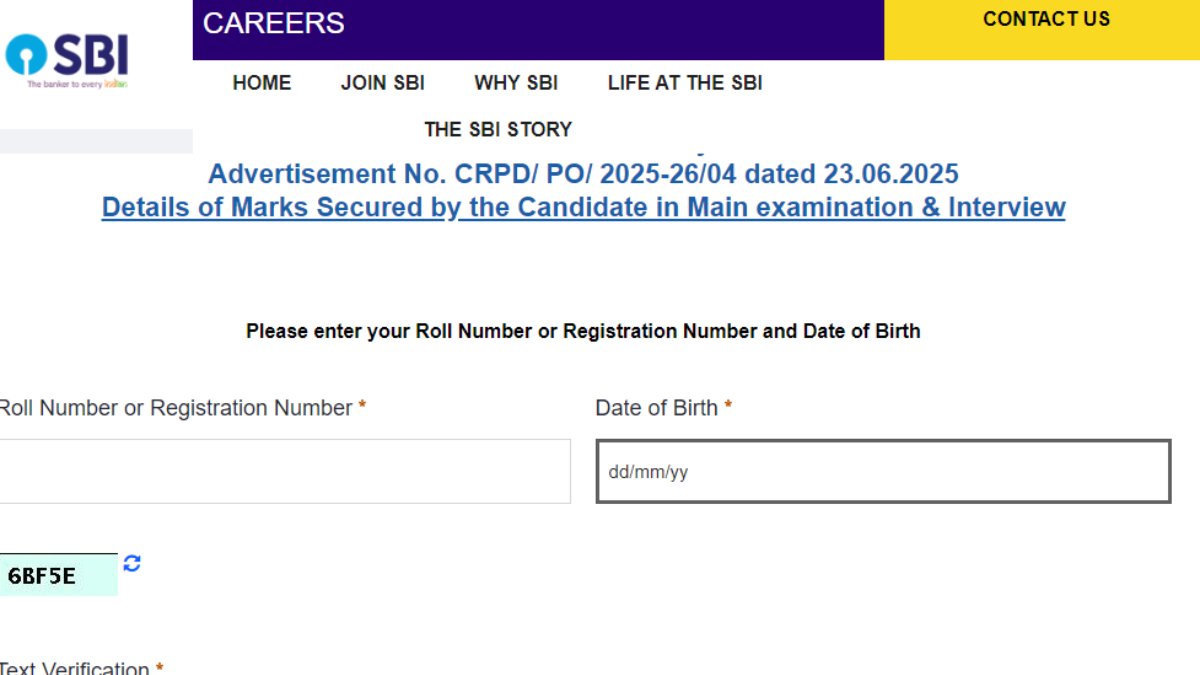Select WHY SBI in the navigation

point(515,83)
